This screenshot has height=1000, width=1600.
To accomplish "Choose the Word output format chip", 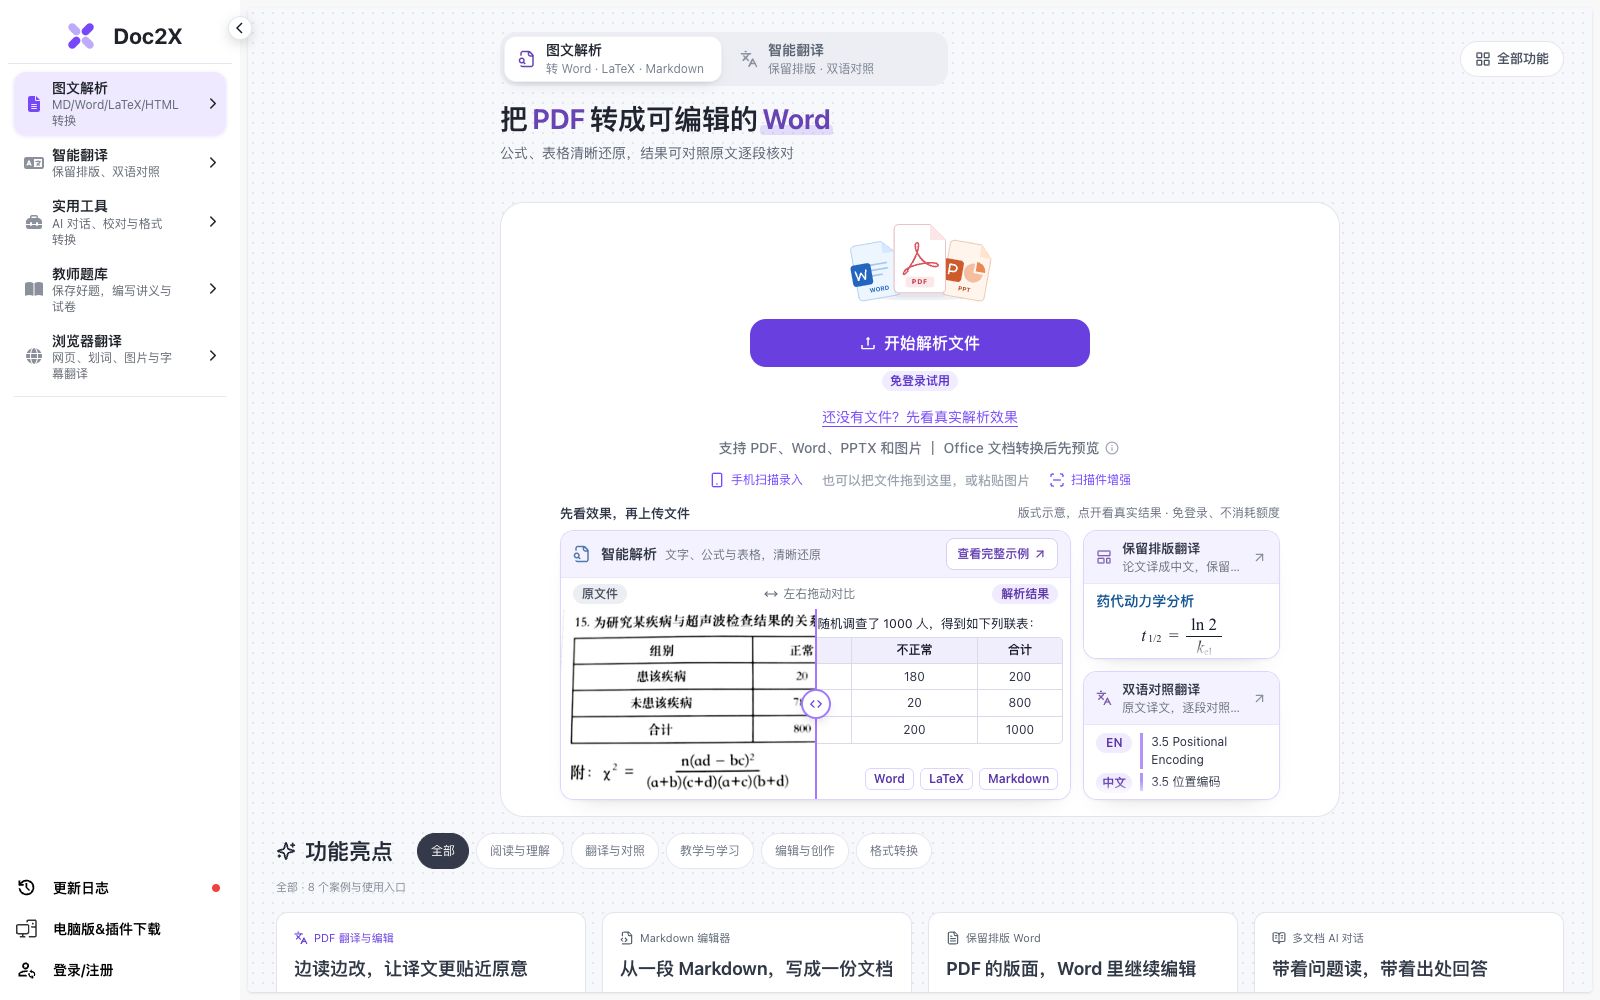I will [x=889, y=779].
